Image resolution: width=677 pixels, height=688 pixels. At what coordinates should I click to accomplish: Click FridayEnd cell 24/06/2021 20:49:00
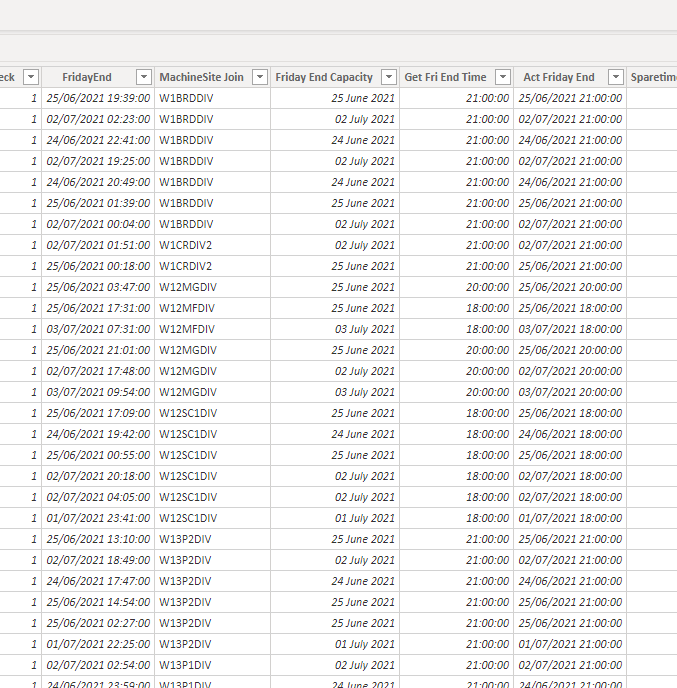point(98,182)
